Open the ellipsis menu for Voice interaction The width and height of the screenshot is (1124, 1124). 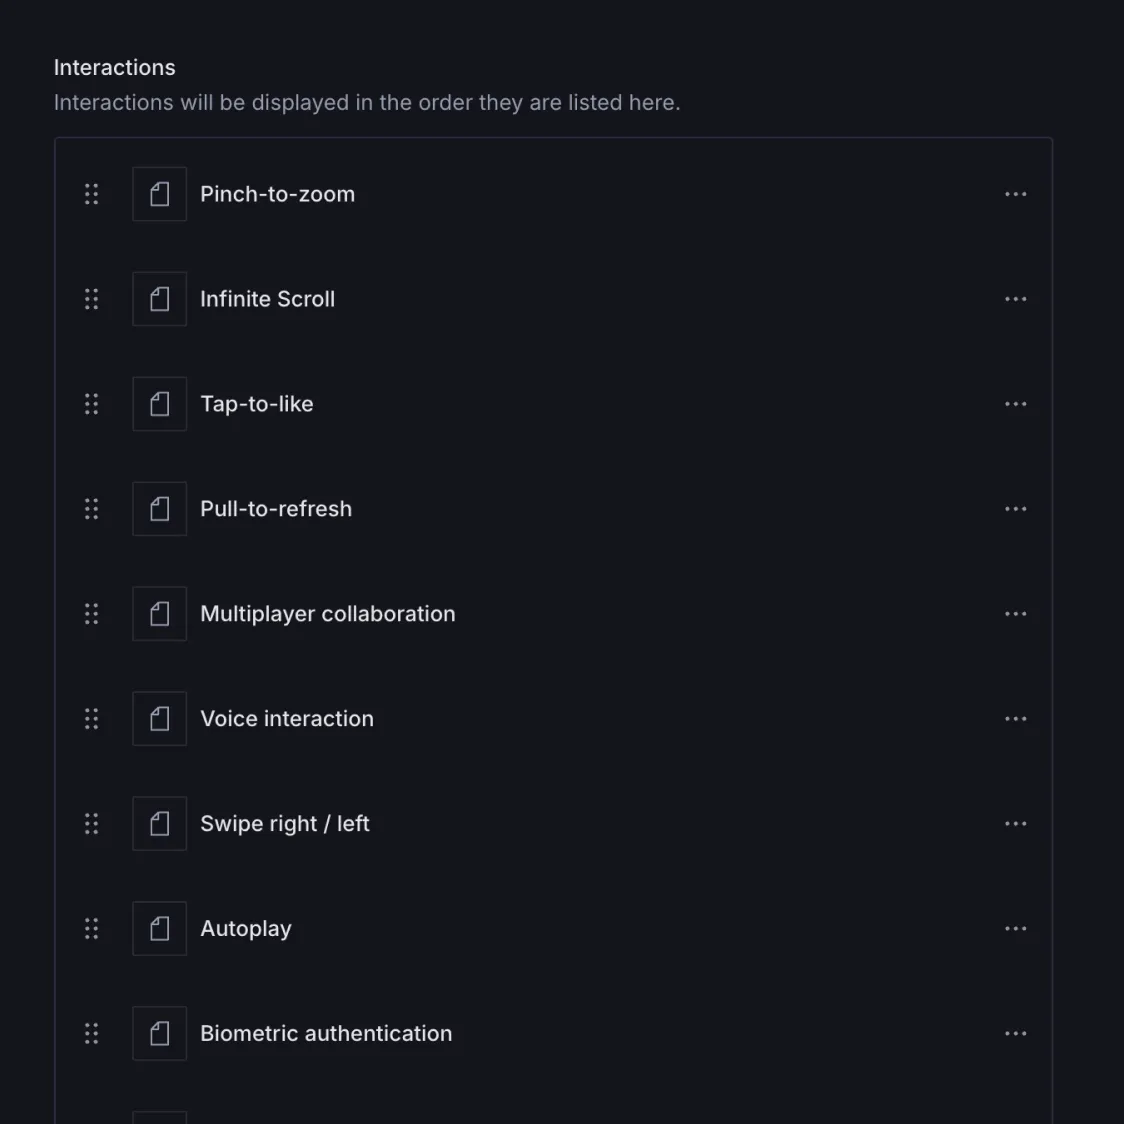(x=1015, y=719)
